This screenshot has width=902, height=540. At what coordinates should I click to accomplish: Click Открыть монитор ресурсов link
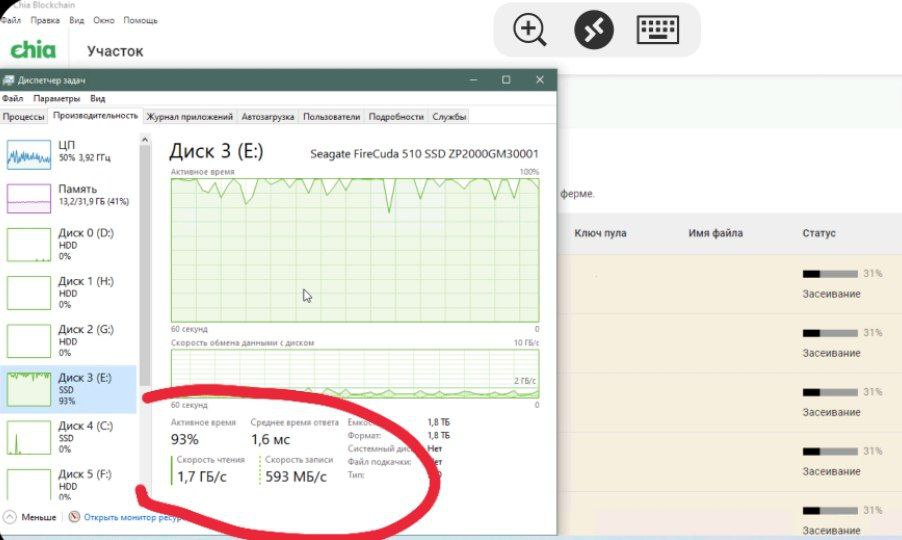coord(132,517)
